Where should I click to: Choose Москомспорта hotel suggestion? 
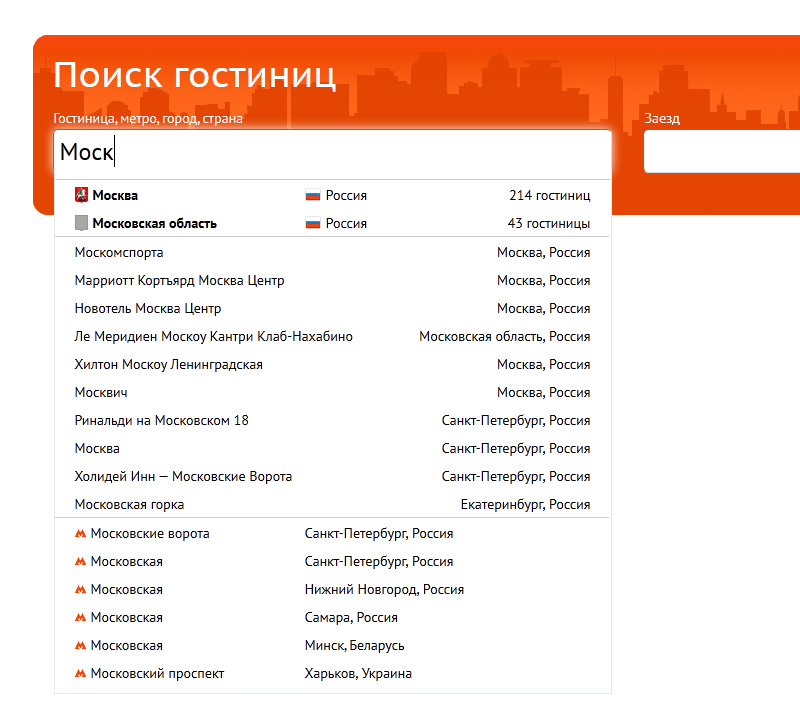tap(119, 253)
